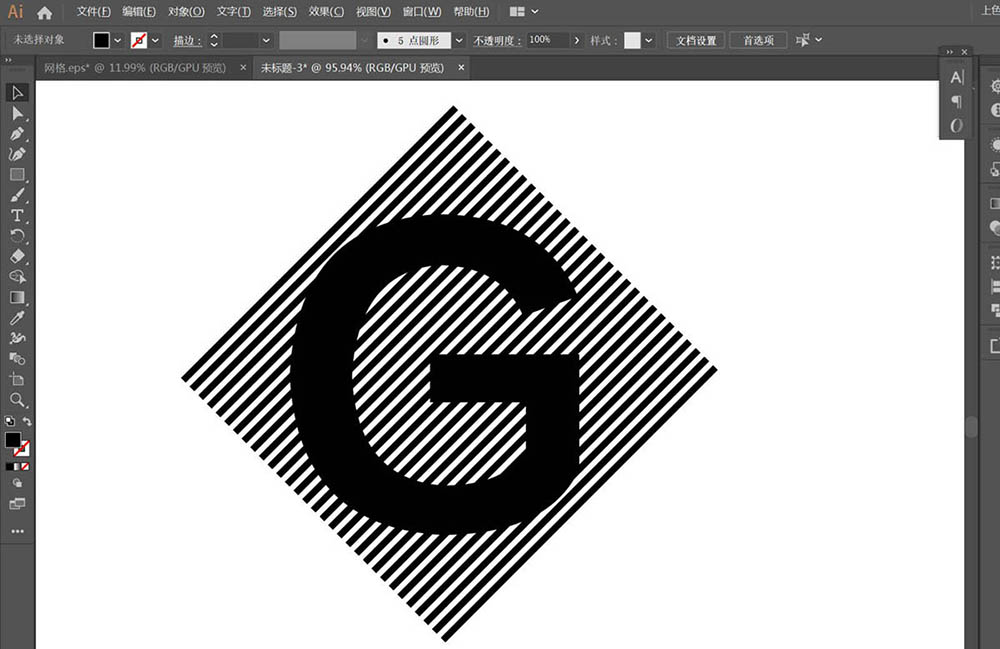Expand the collapsed toolbar double arrows
1000x649 pixels.
[x=8, y=60]
